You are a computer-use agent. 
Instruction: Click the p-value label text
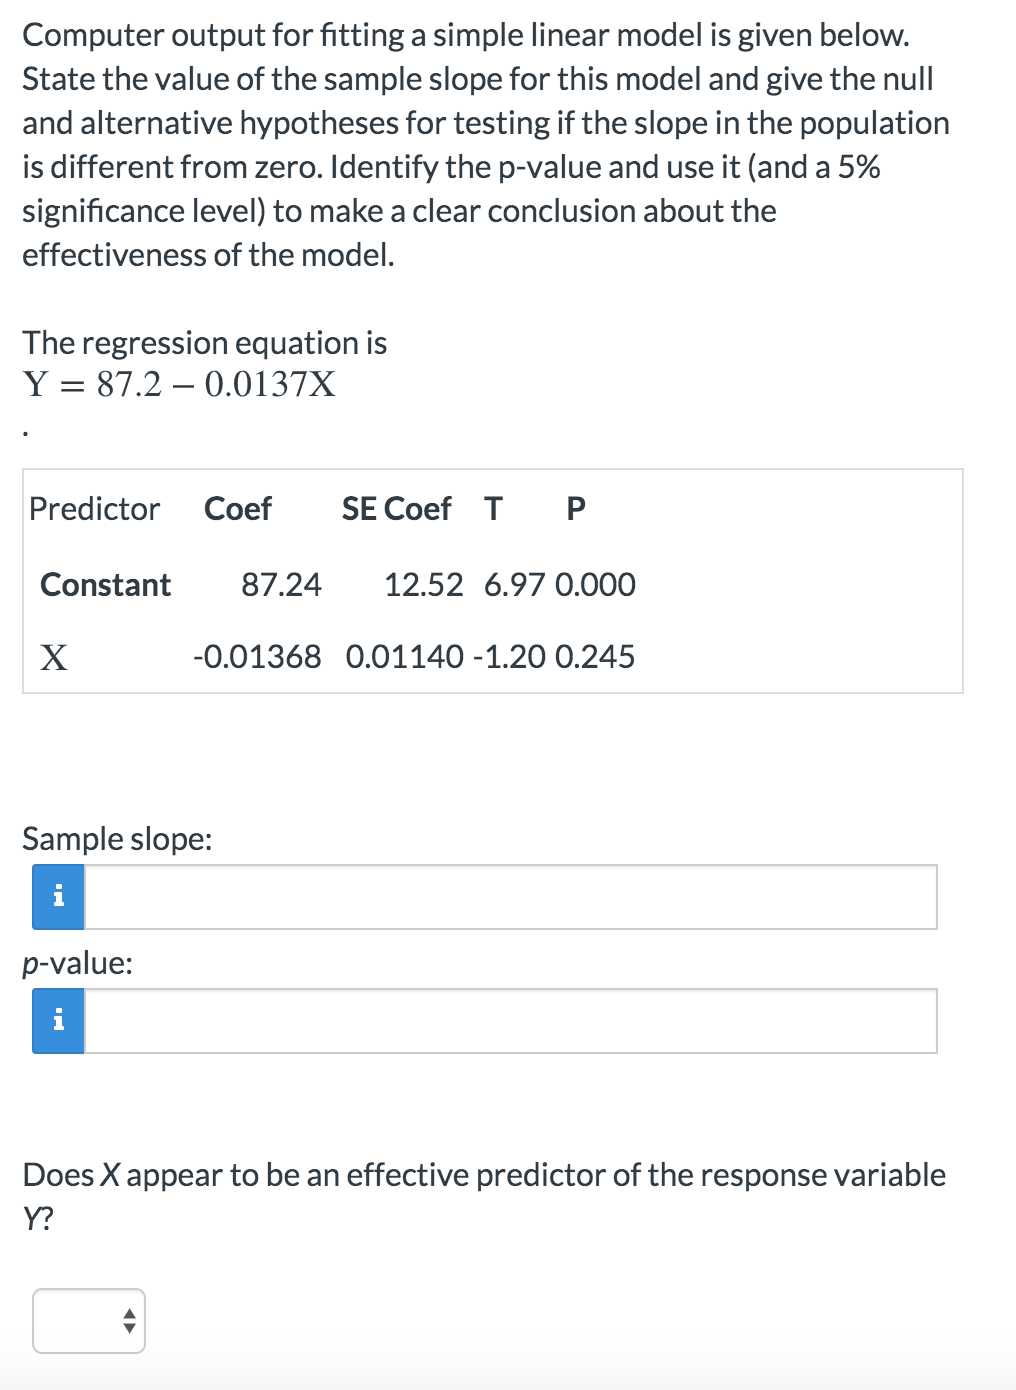(x=76, y=963)
